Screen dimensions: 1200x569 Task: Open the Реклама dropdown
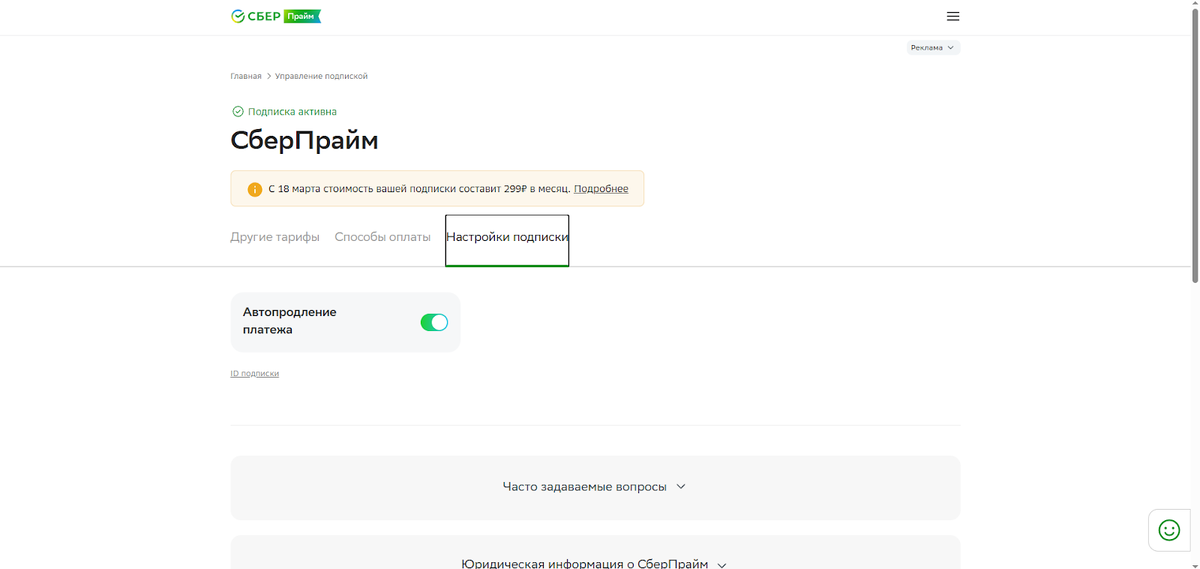pyautogui.click(x=933, y=47)
